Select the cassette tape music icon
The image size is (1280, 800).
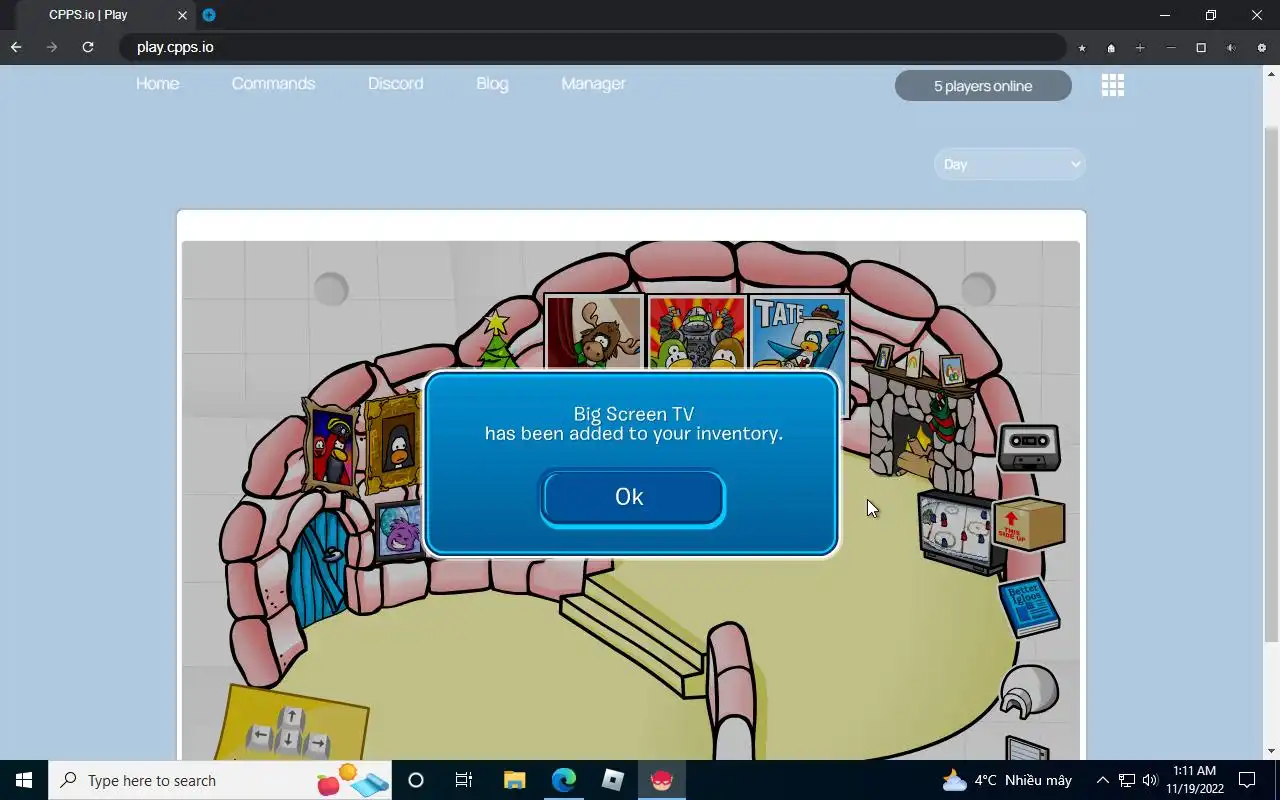[1029, 447]
